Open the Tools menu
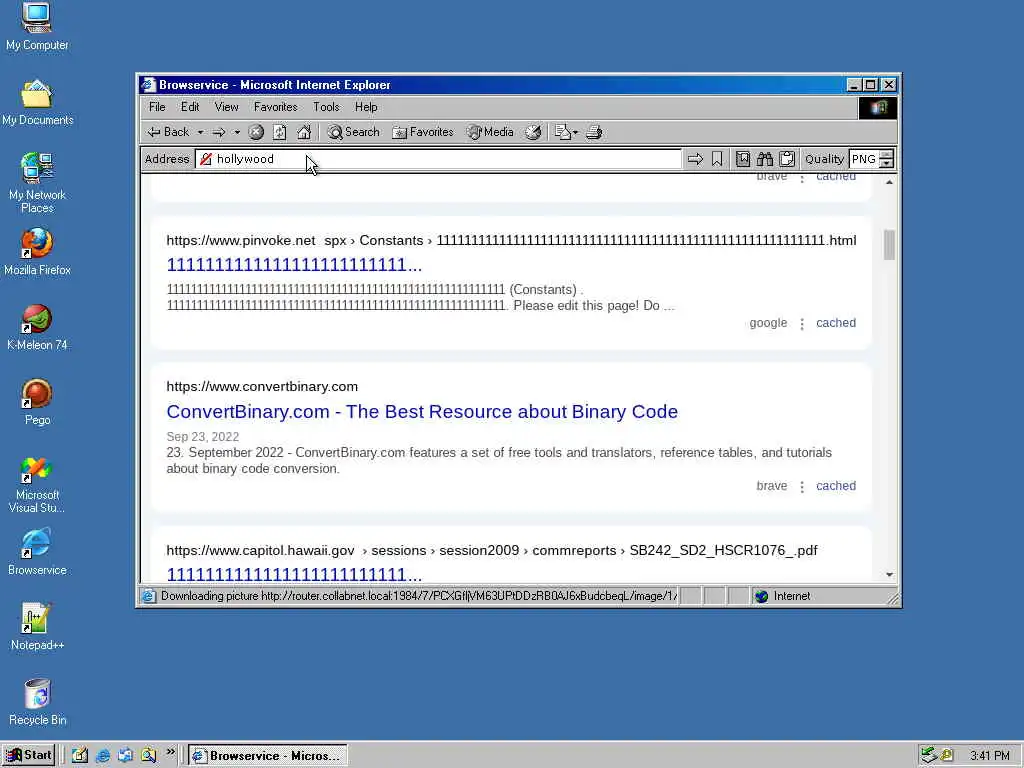Image resolution: width=1024 pixels, height=768 pixels. pyautogui.click(x=326, y=107)
